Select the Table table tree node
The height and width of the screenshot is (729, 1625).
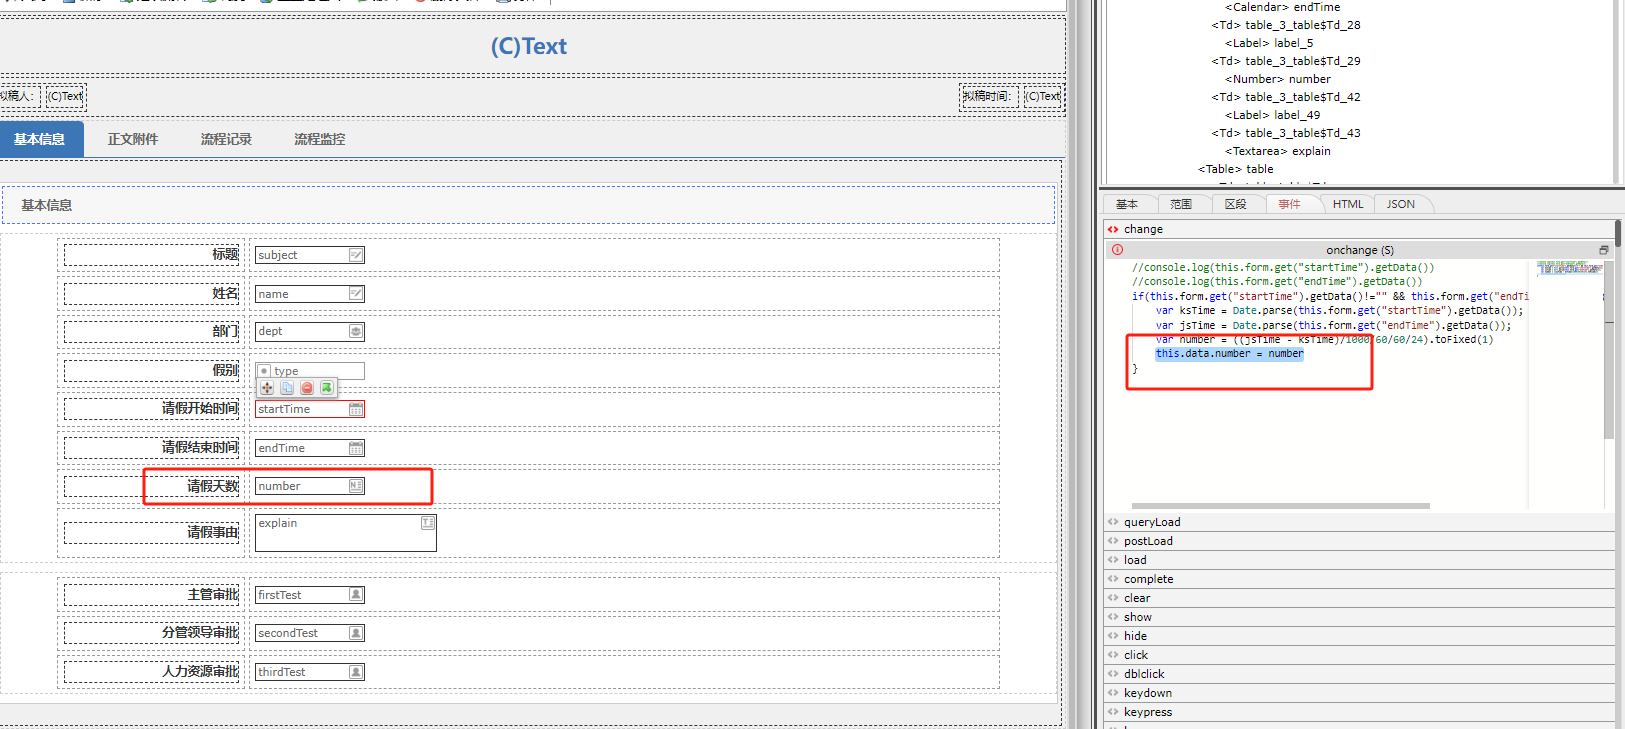tap(1236, 169)
